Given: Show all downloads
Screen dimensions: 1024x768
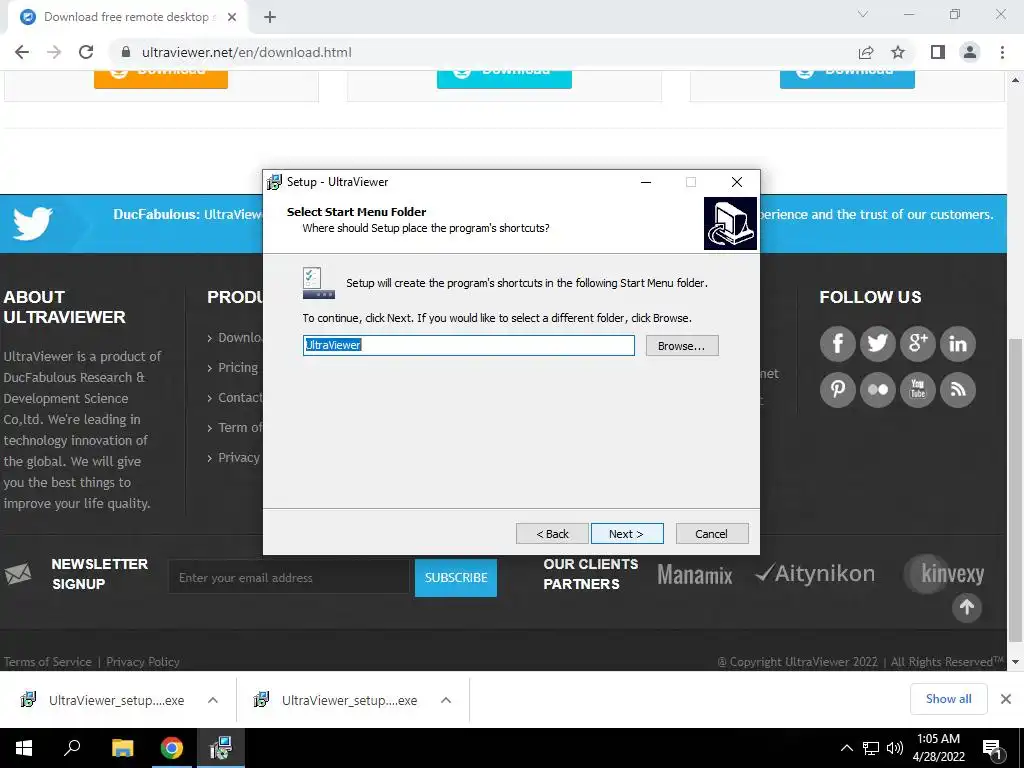Looking at the screenshot, I should pyautogui.click(x=948, y=699).
